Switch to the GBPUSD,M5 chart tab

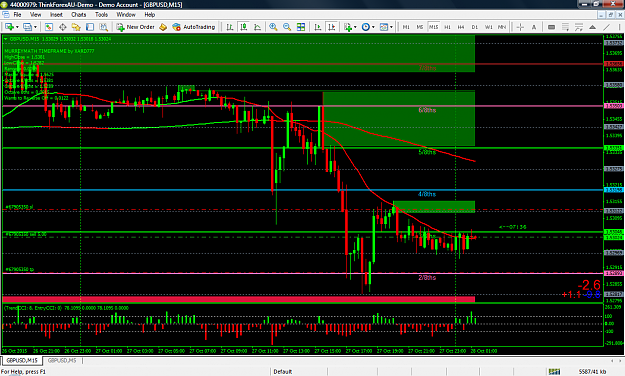[62, 360]
